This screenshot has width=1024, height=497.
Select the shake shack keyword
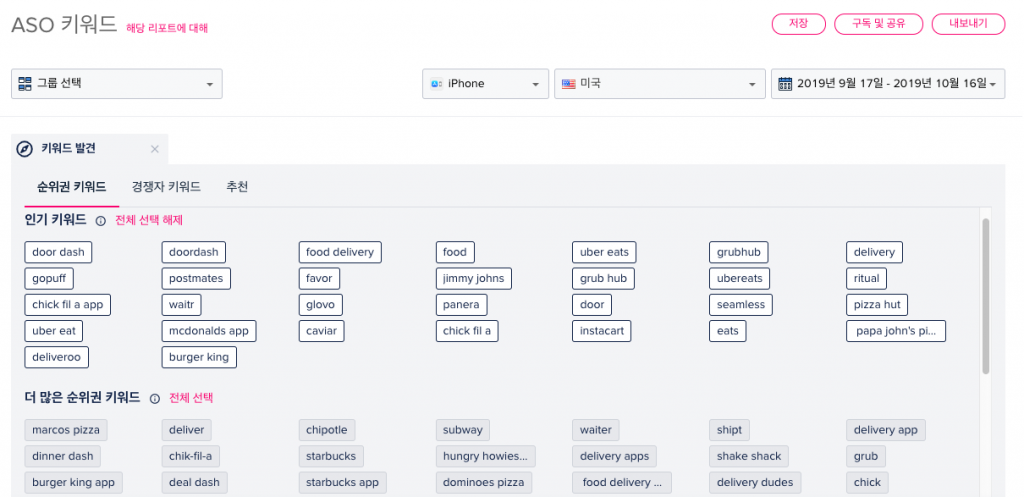point(749,456)
